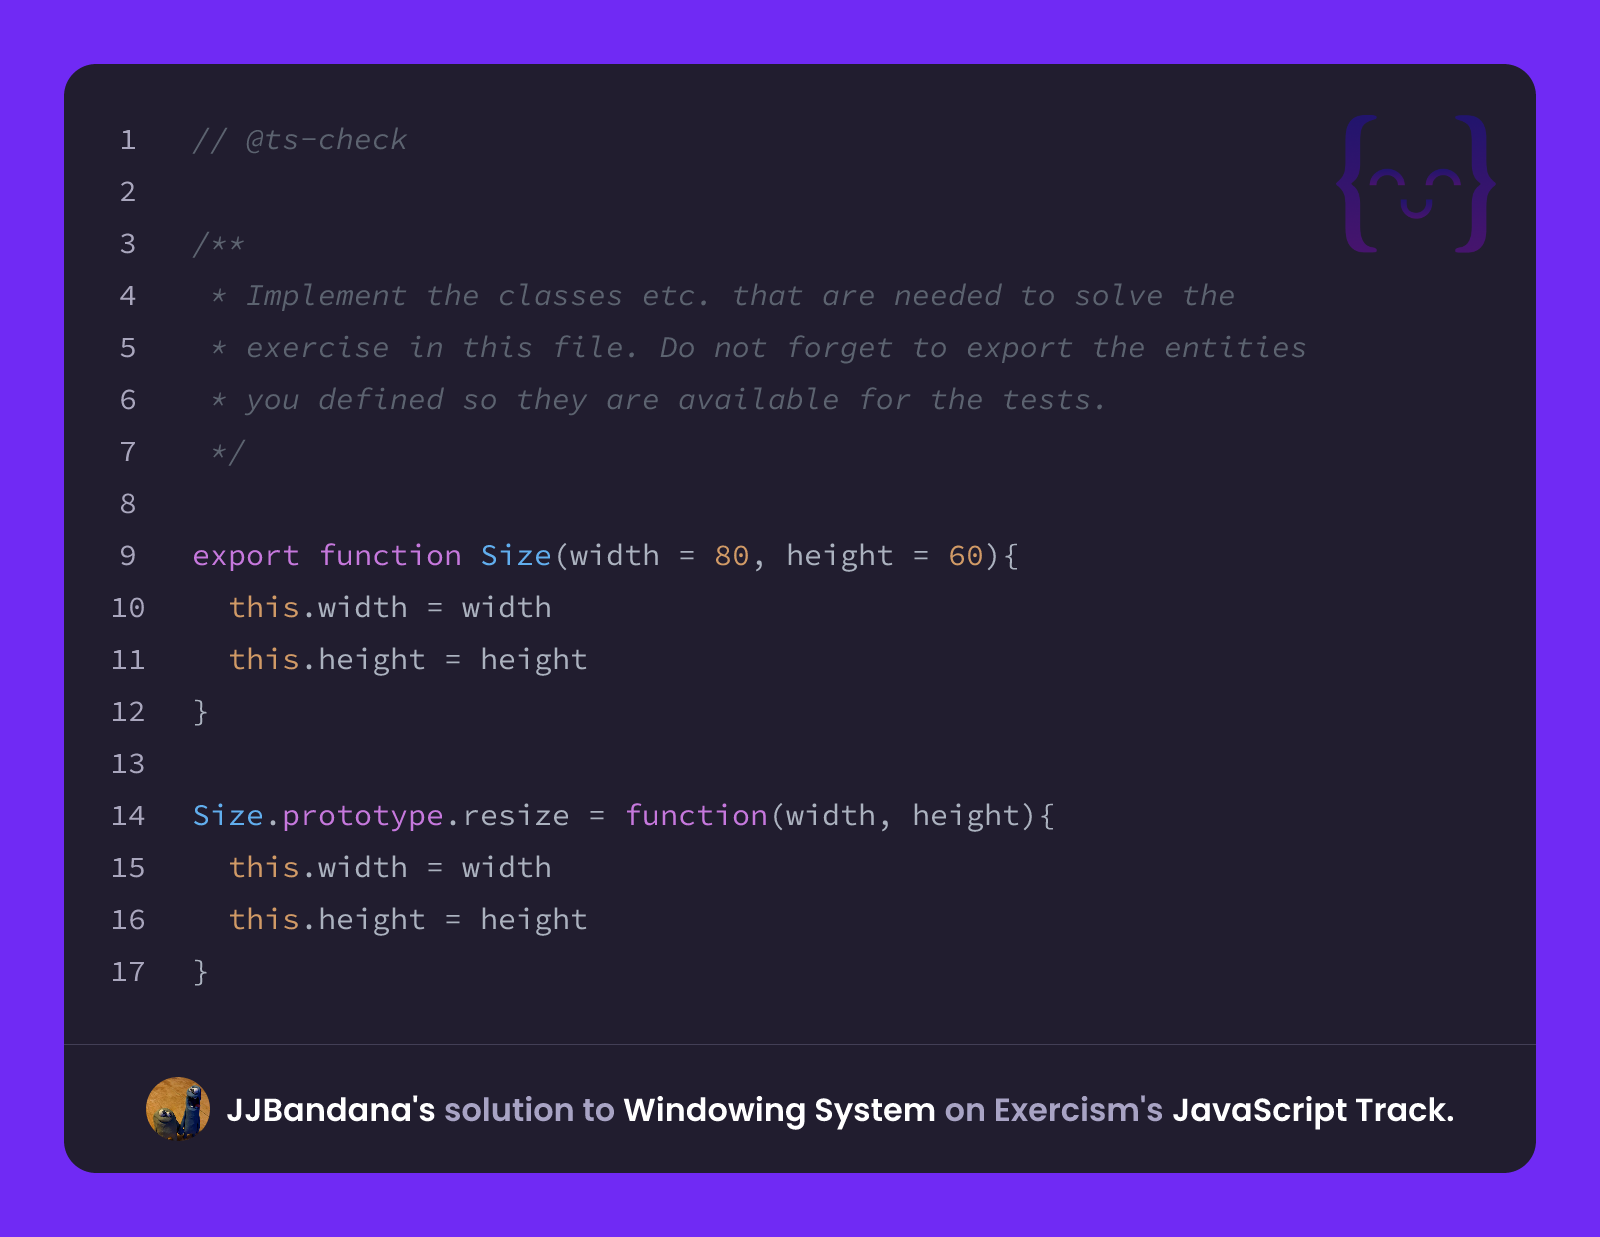Click "resize" on line 14
1600x1237 pixels.
point(516,816)
